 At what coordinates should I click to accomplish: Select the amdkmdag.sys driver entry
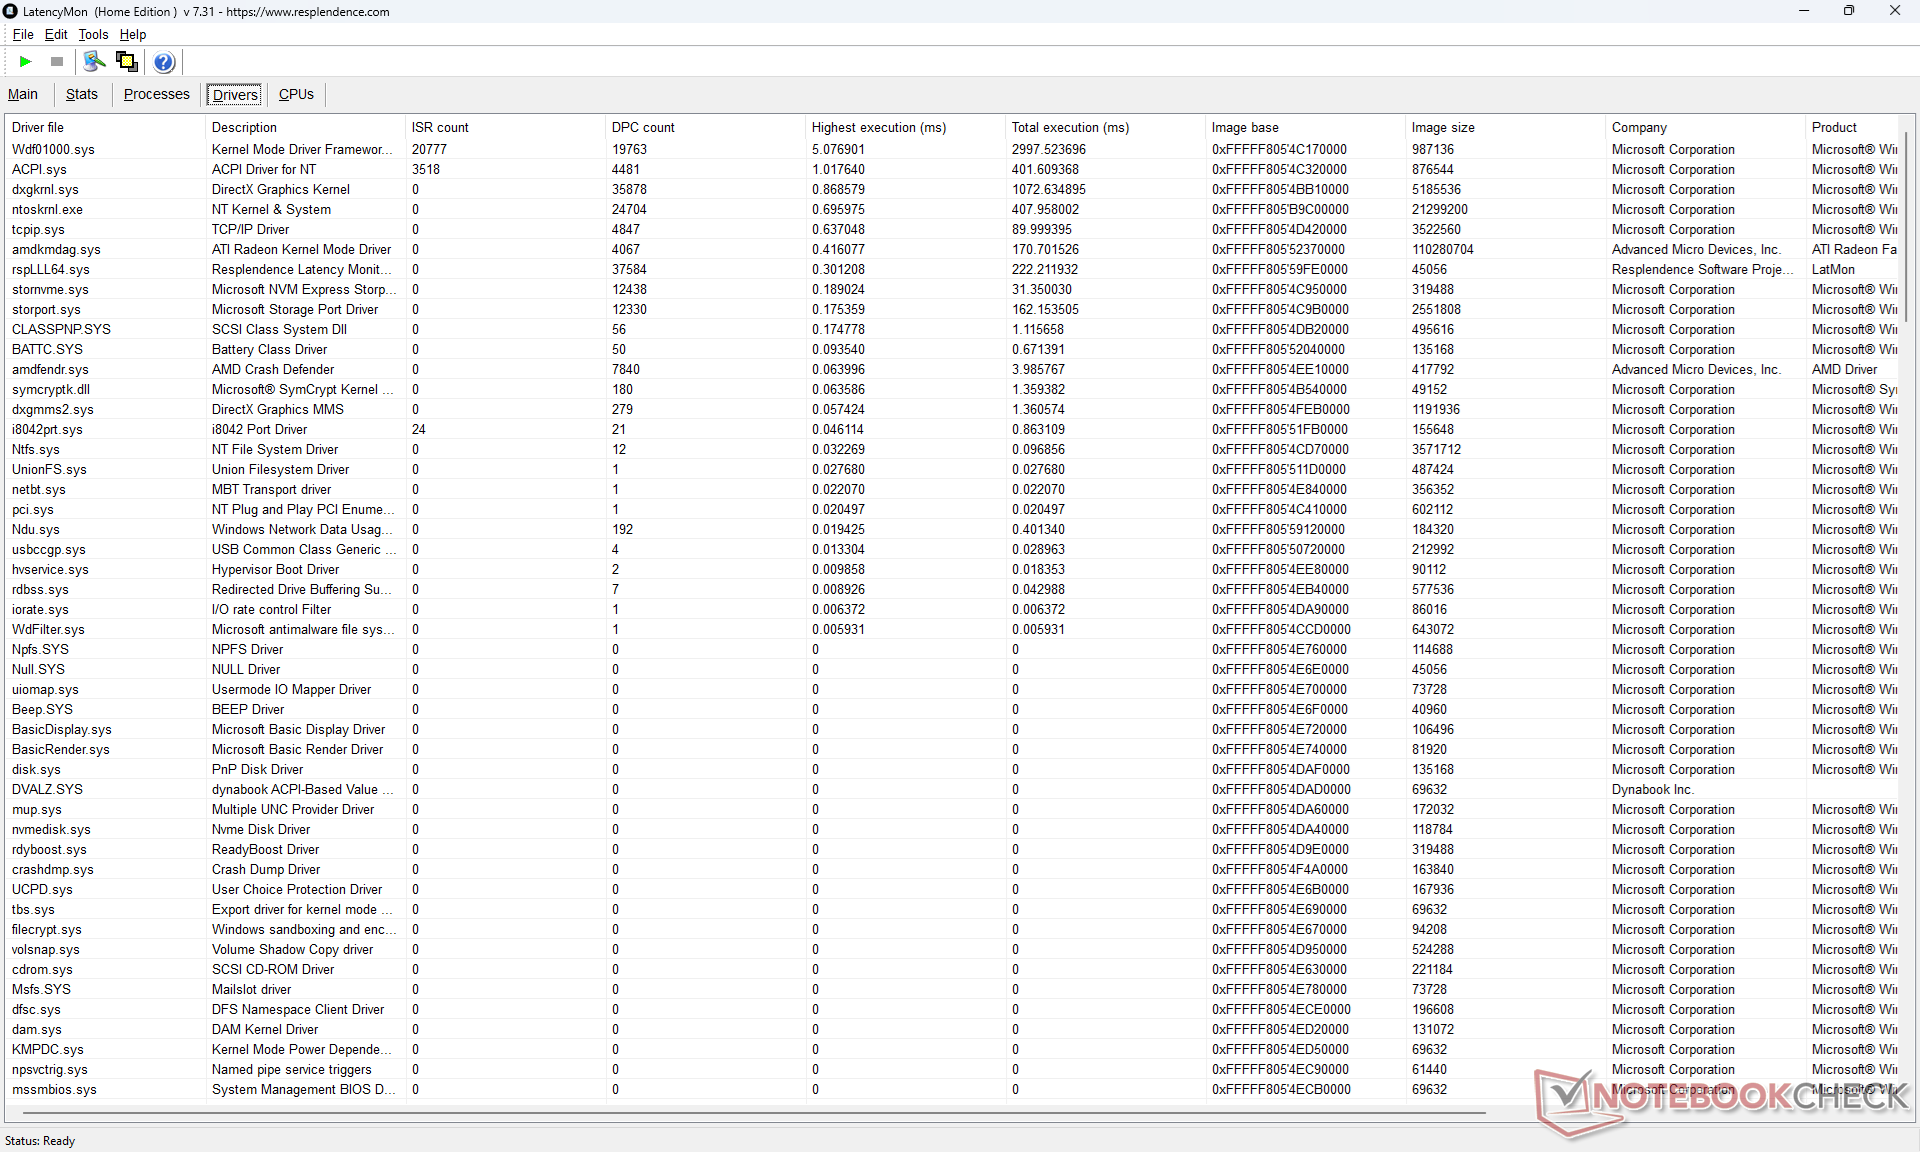tap(56, 249)
